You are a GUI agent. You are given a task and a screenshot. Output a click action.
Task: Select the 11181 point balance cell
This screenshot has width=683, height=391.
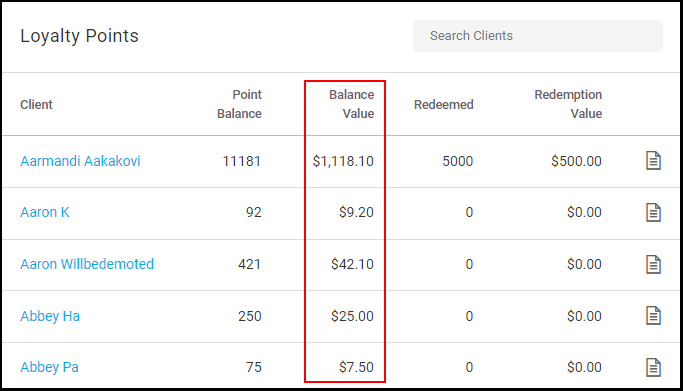point(242,161)
